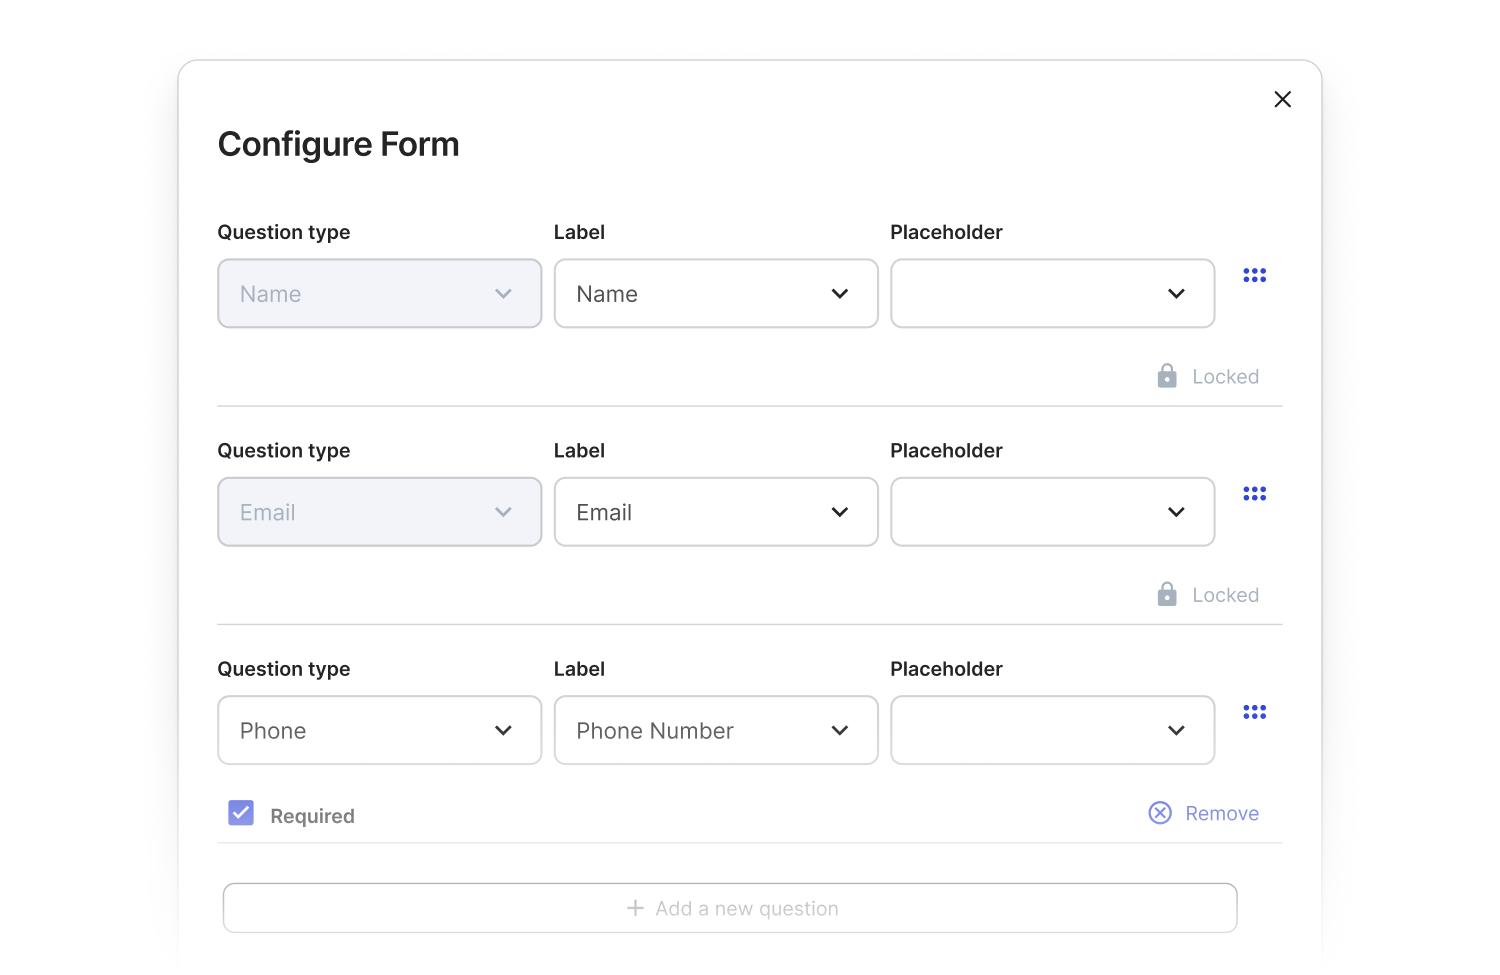Close the Configure Form dialog

[1282, 99]
